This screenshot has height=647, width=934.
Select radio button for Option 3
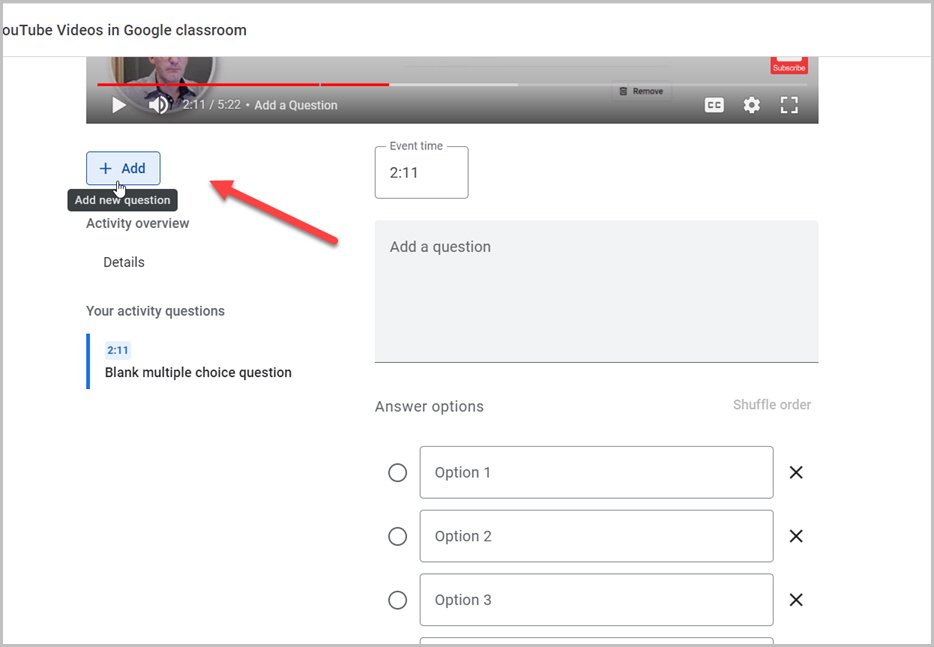pos(398,600)
